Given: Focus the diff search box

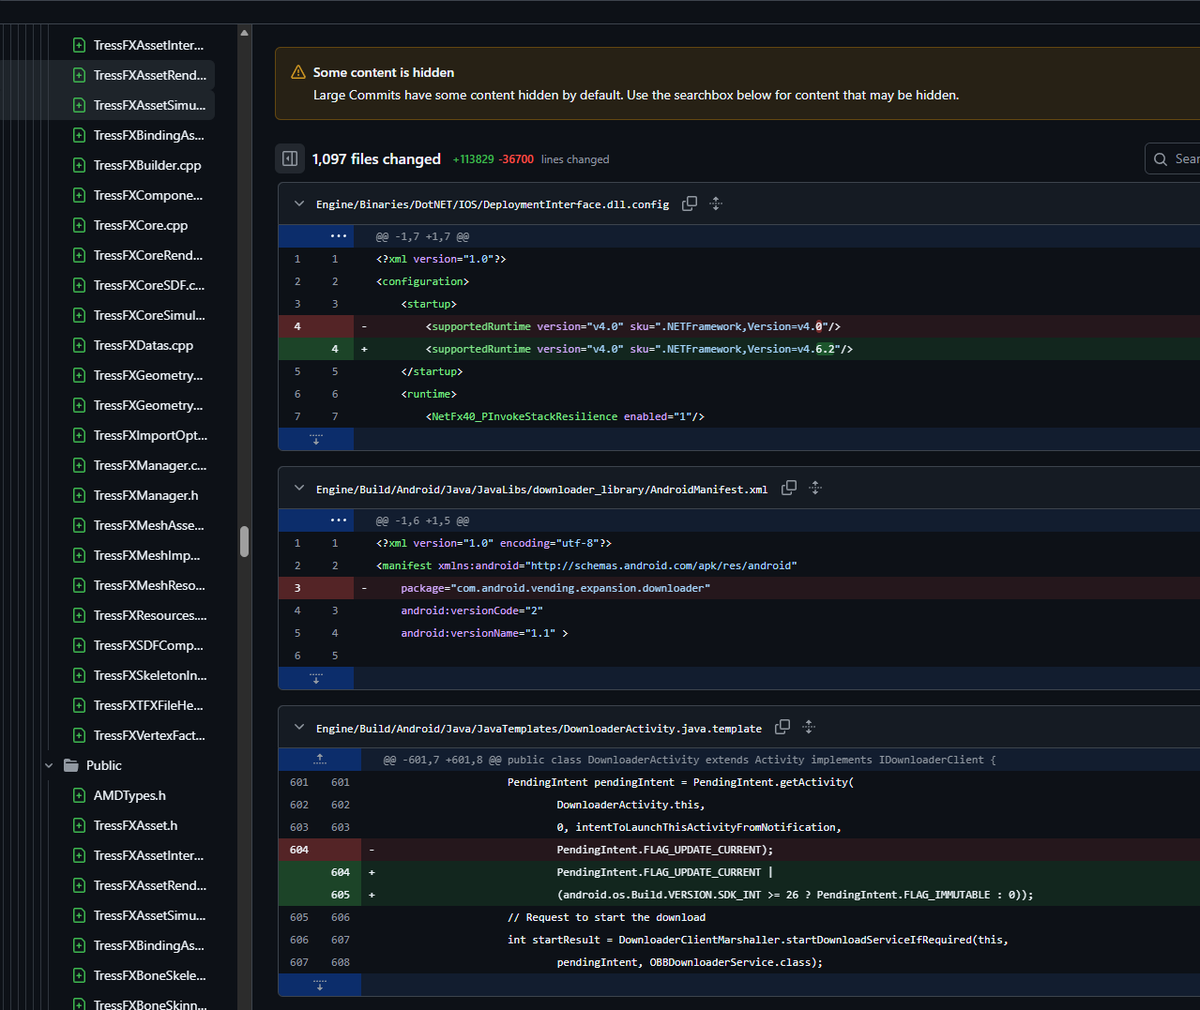Looking at the screenshot, I should click(x=1173, y=159).
